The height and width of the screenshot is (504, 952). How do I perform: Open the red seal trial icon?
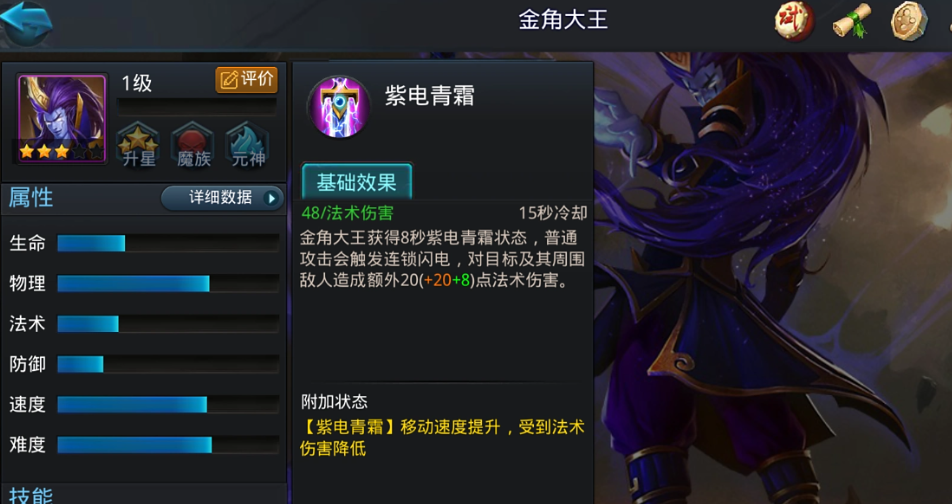pyautogui.click(x=794, y=21)
